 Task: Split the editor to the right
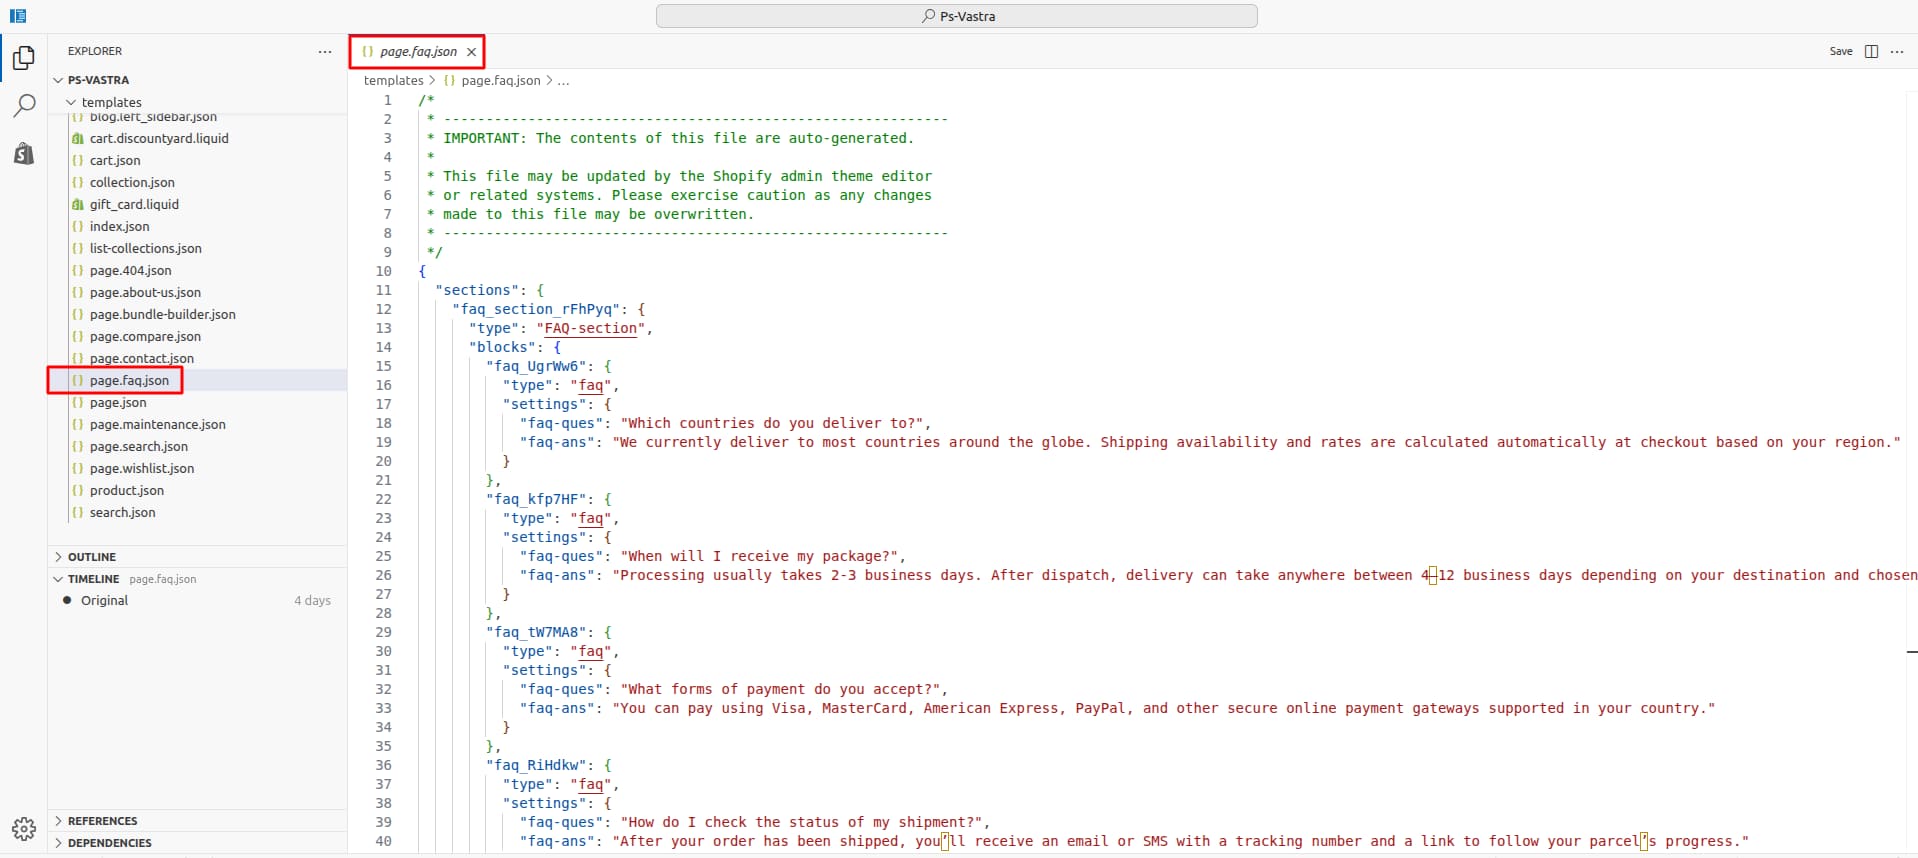[x=1872, y=51]
